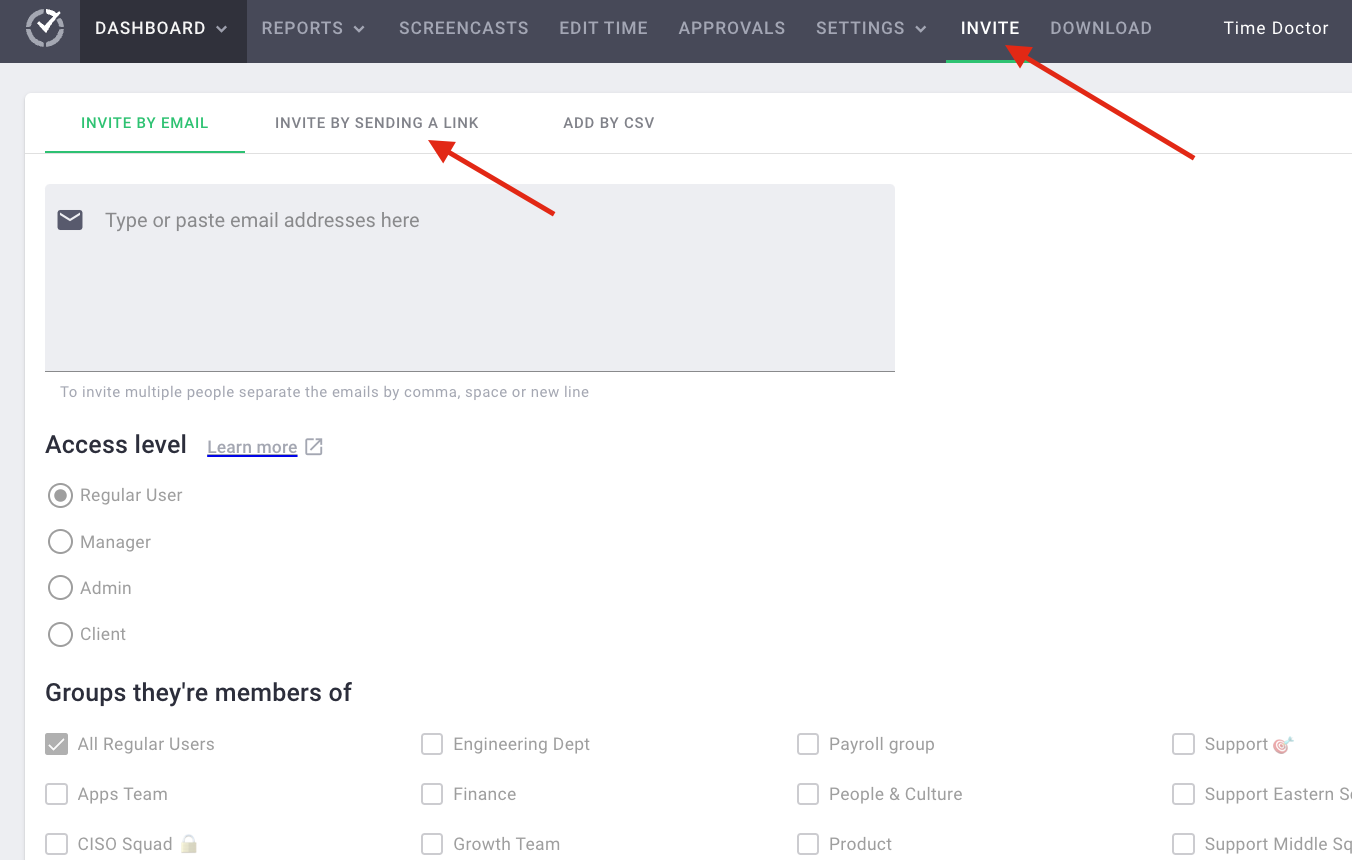Check the Engineering Dept group checkbox
1352x860 pixels.
click(432, 744)
